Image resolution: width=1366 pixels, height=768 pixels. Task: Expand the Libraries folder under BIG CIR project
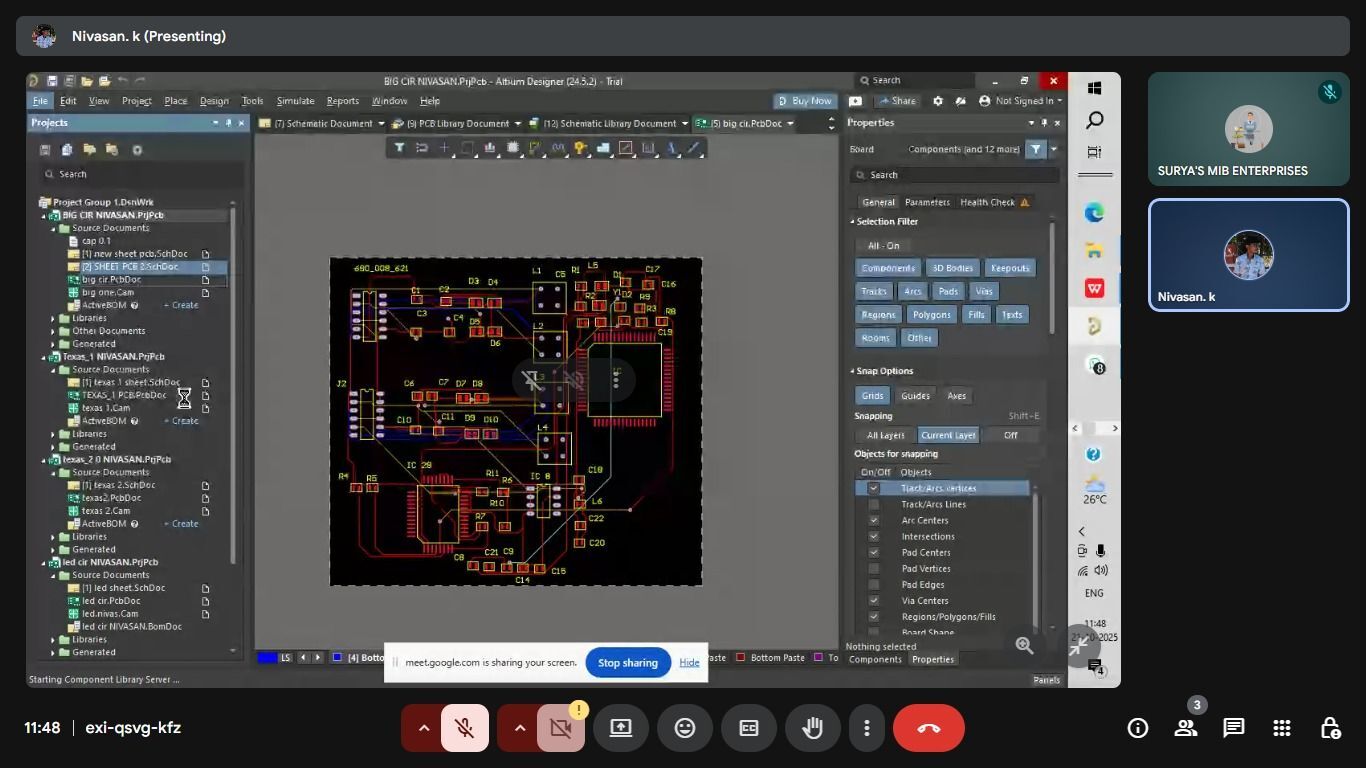53,318
